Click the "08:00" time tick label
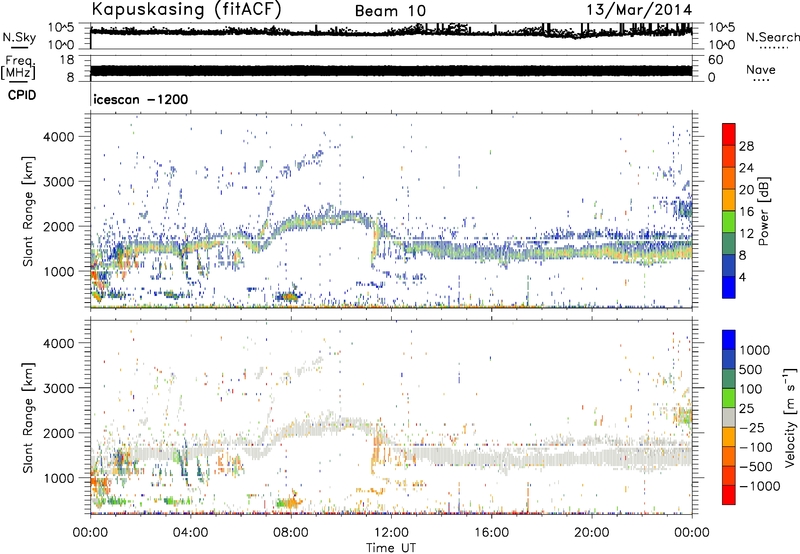The height and width of the screenshot is (554, 800). coord(291,533)
